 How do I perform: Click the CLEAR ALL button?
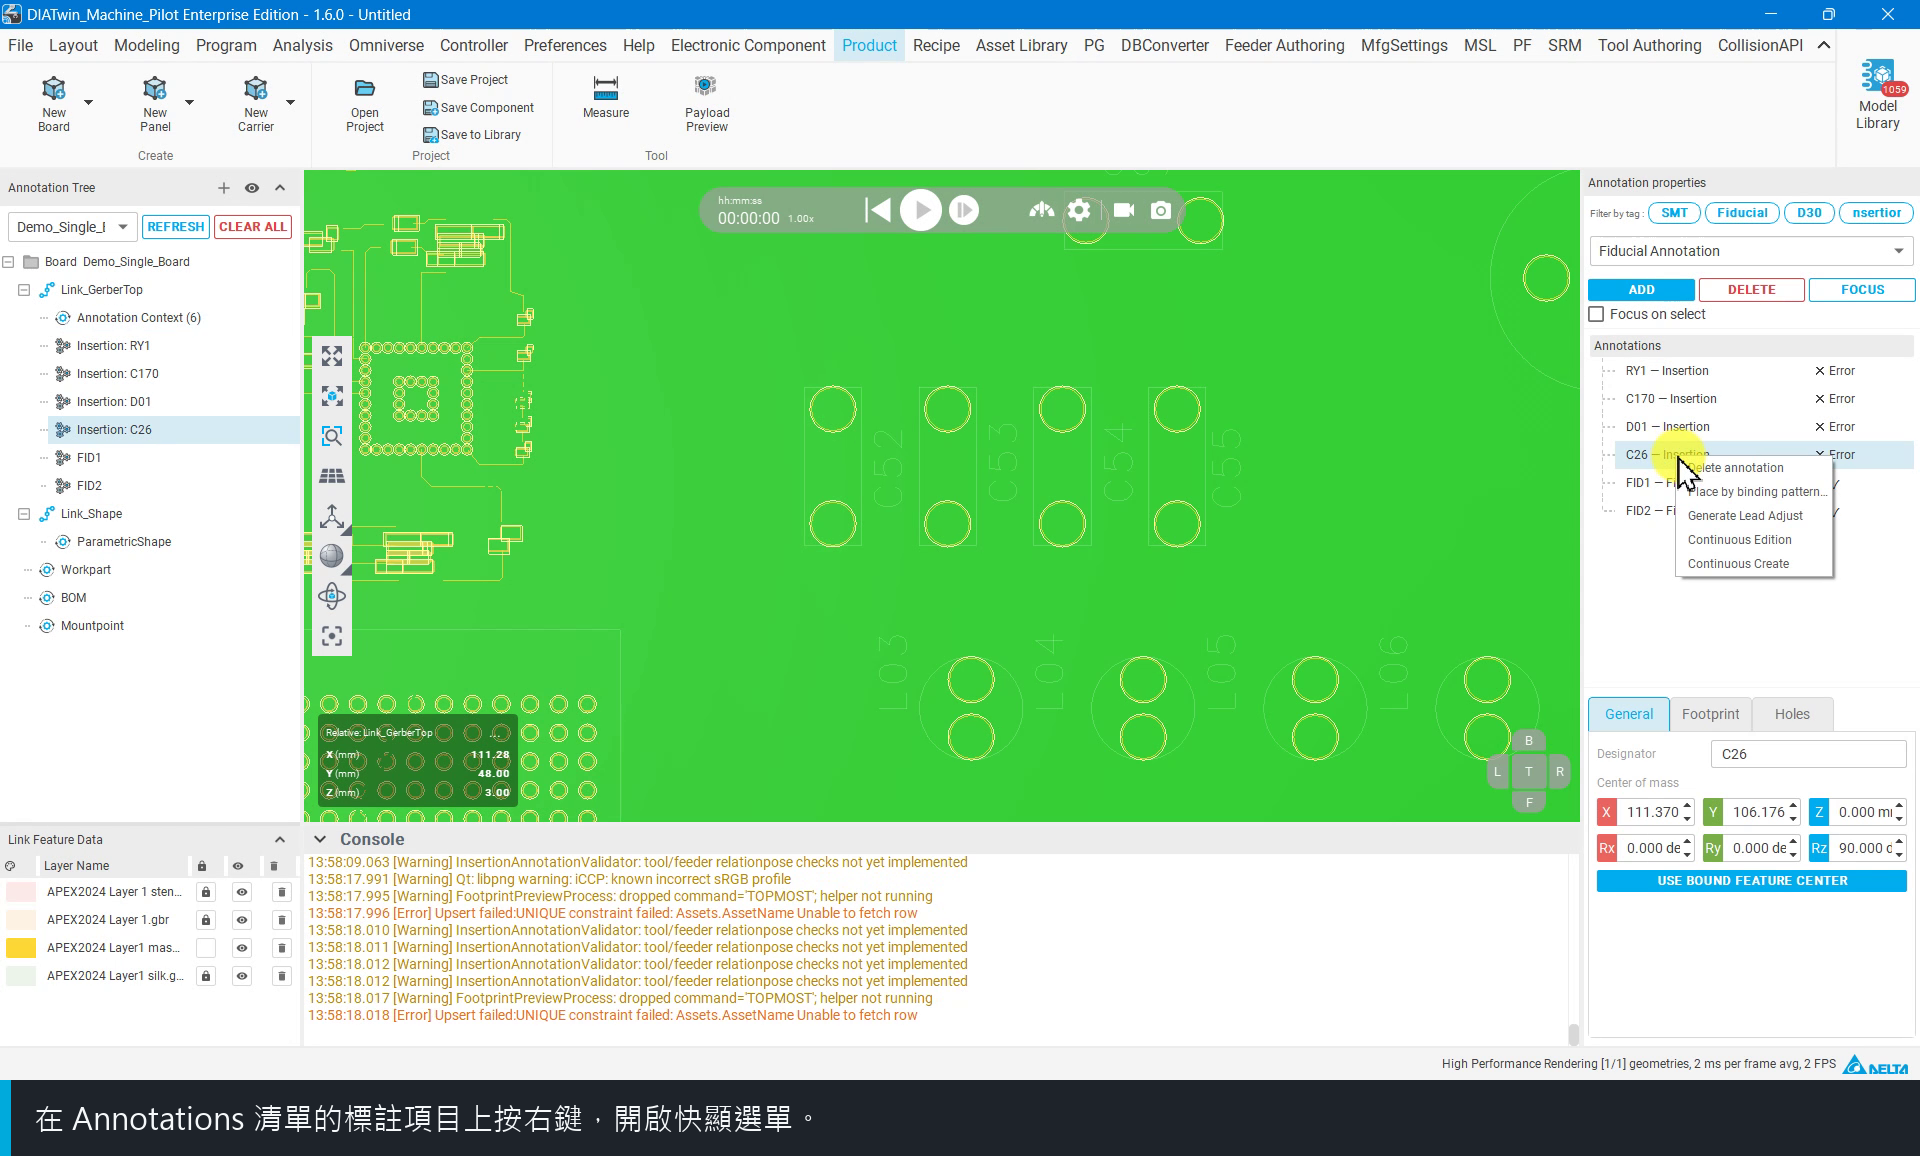click(x=253, y=227)
